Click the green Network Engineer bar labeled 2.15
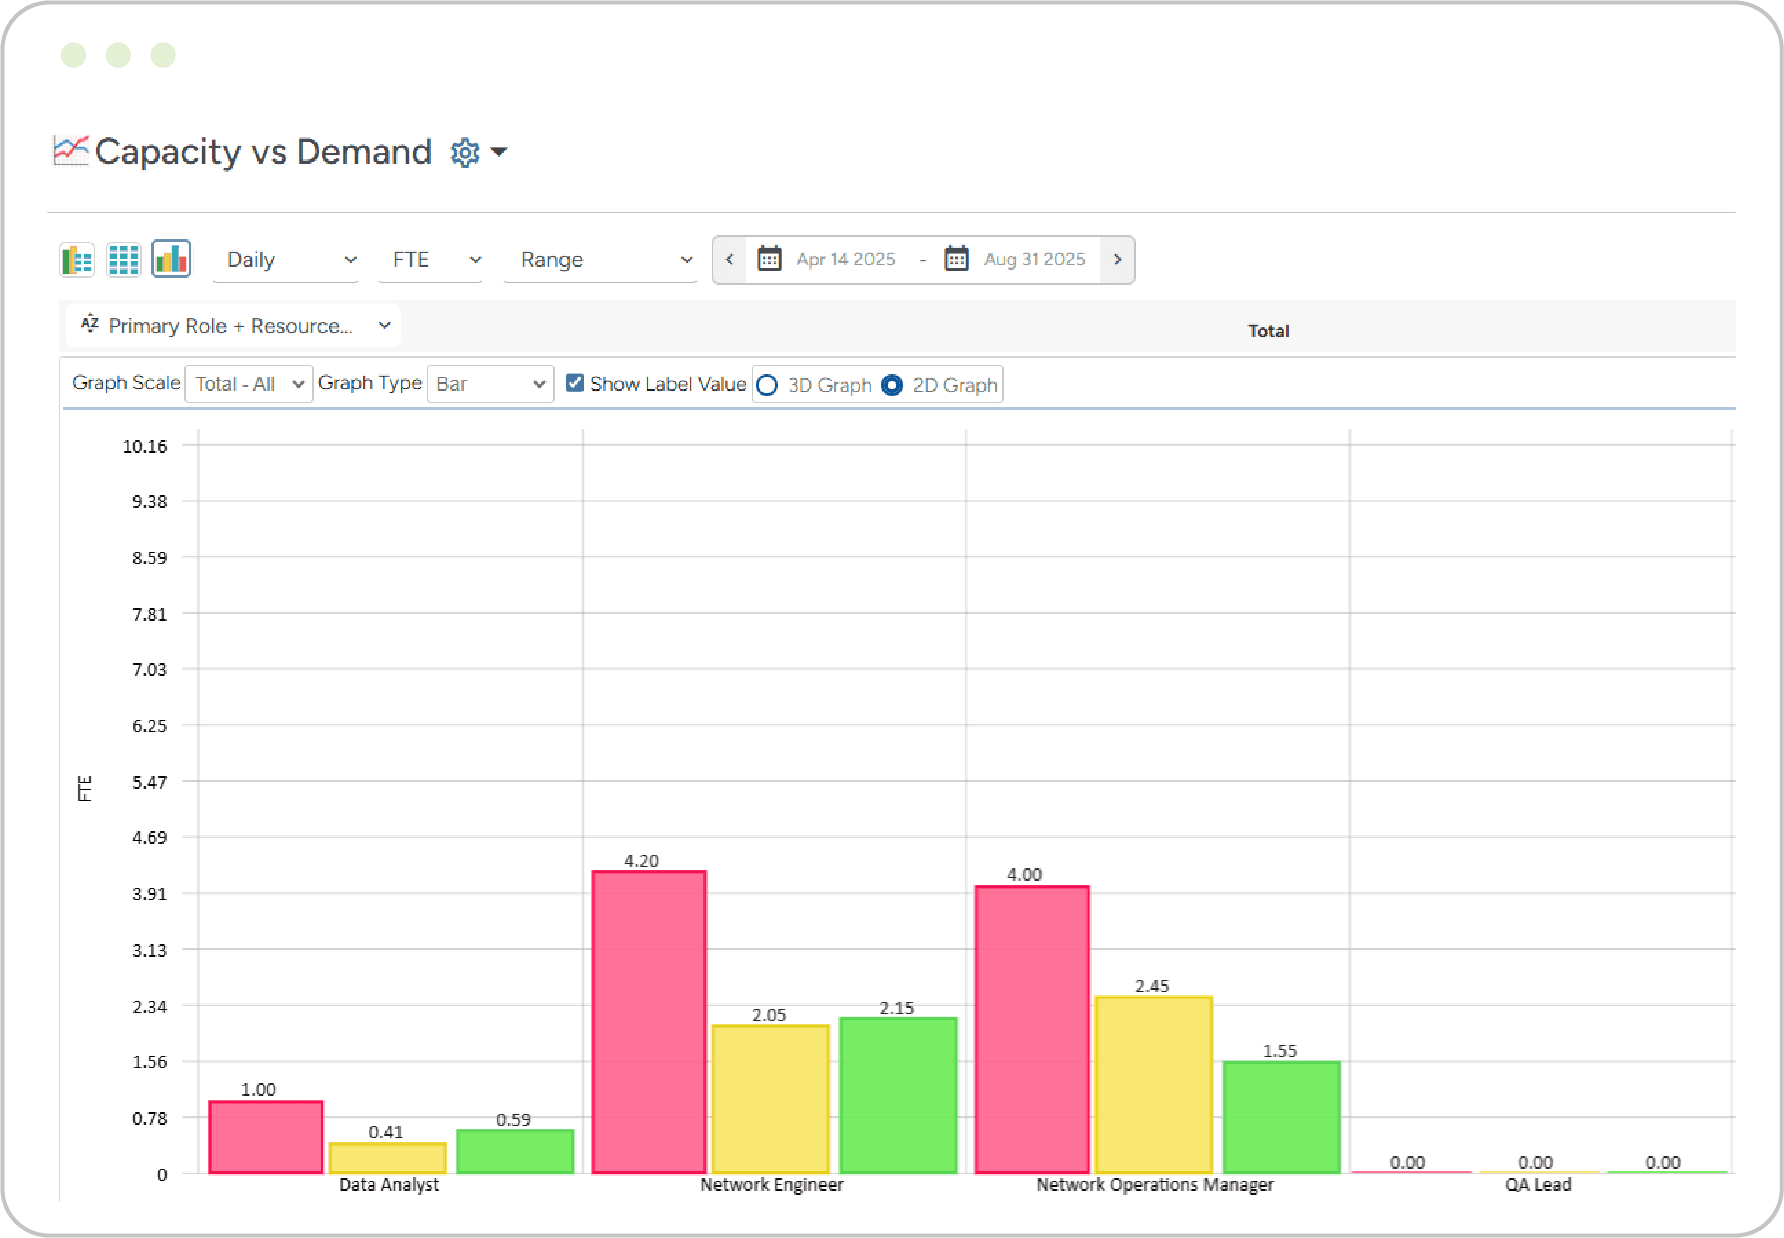 point(898,1095)
